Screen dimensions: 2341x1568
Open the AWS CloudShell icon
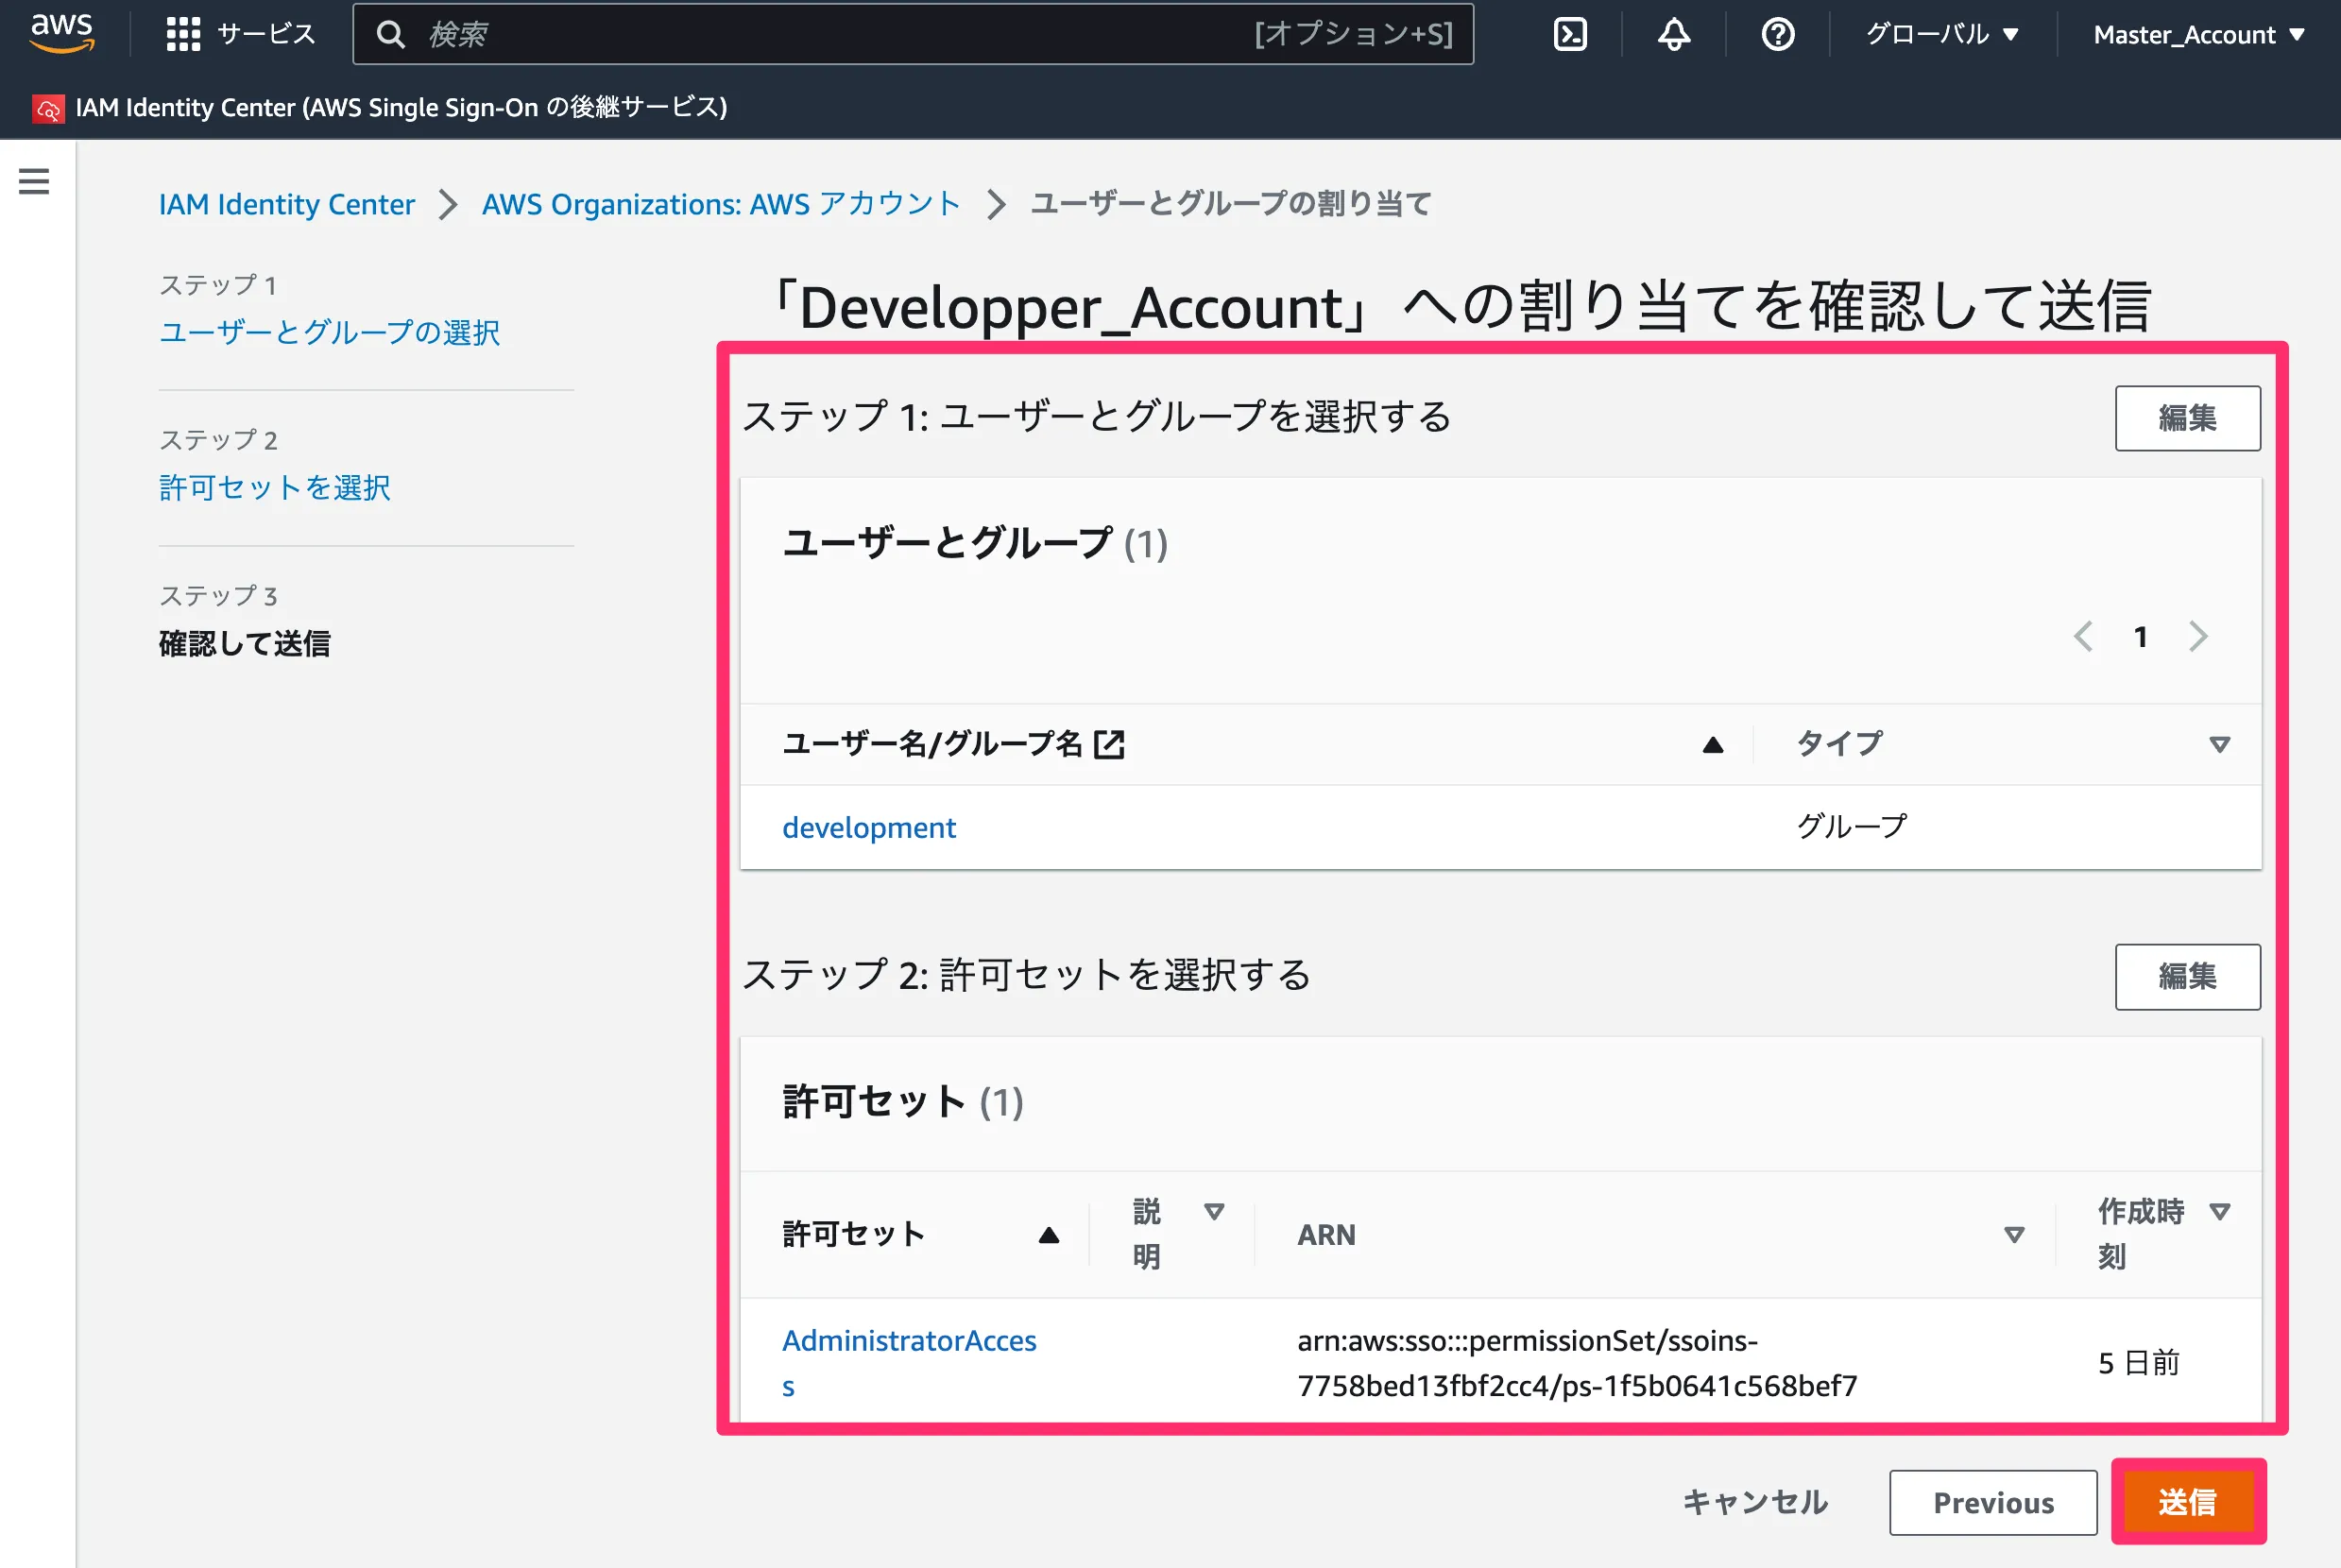coord(1569,35)
